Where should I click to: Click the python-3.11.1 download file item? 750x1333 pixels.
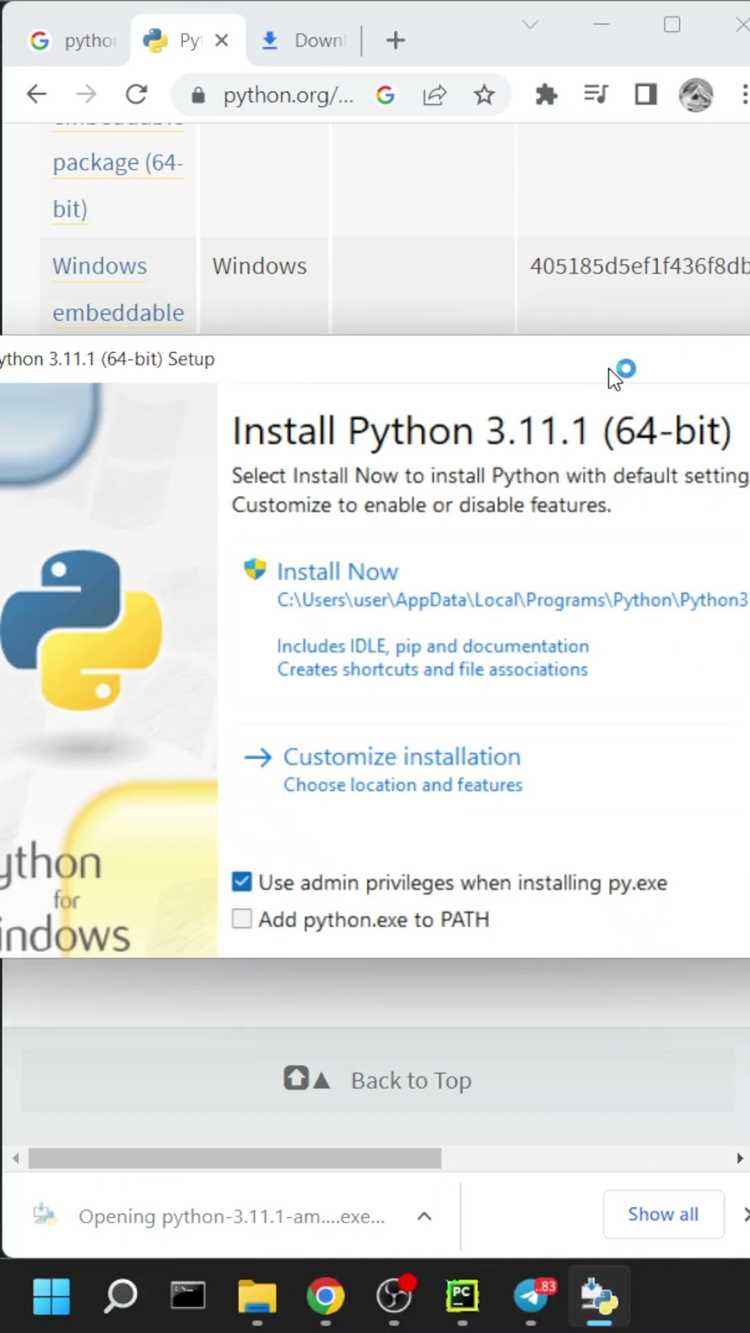pos(210,1216)
